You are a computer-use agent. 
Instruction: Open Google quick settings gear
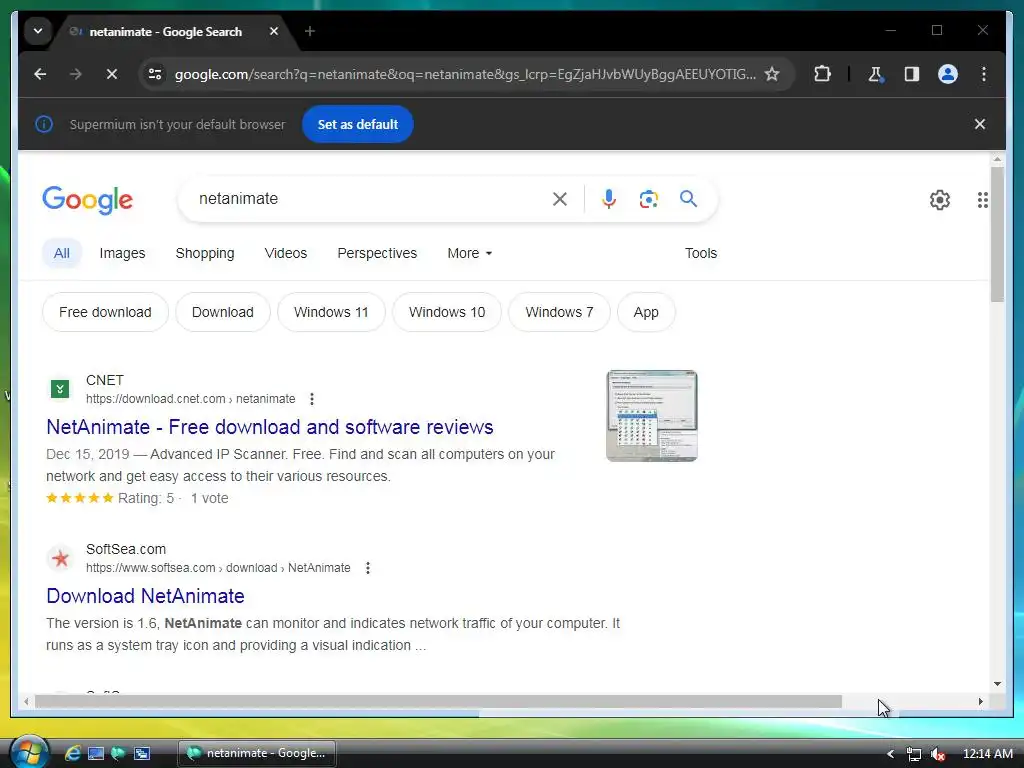[x=940, y=200]
